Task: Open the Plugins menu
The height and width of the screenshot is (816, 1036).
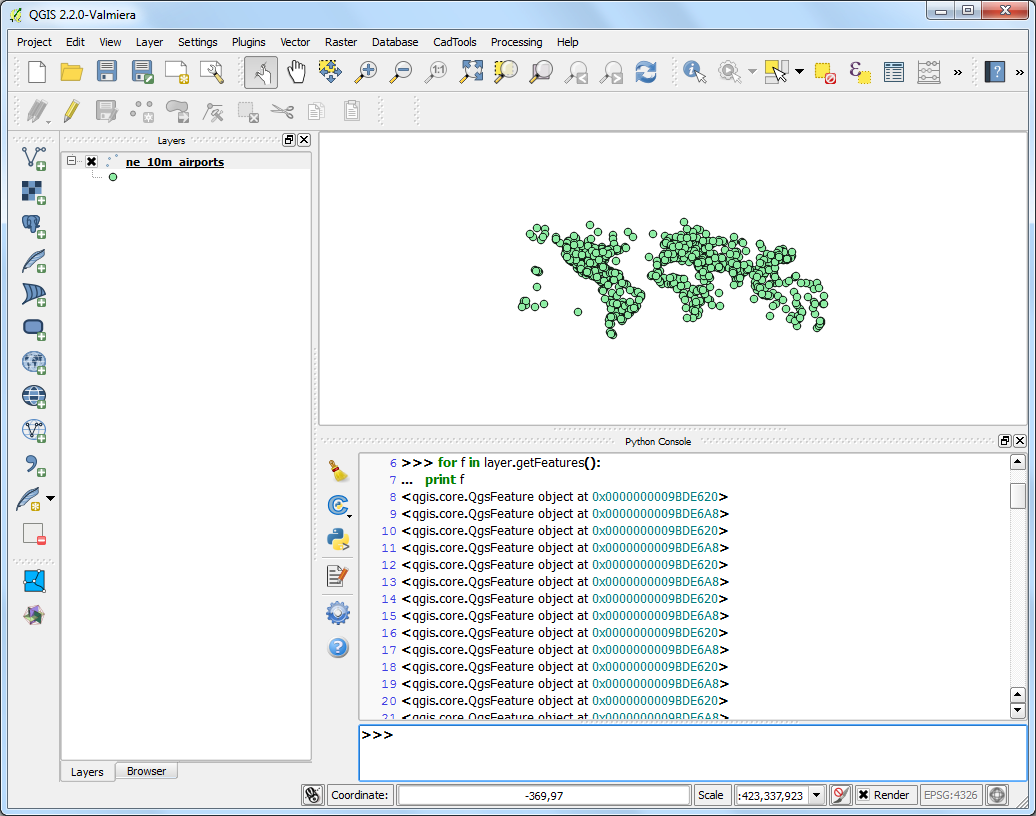Action: [x=248, y=42]
